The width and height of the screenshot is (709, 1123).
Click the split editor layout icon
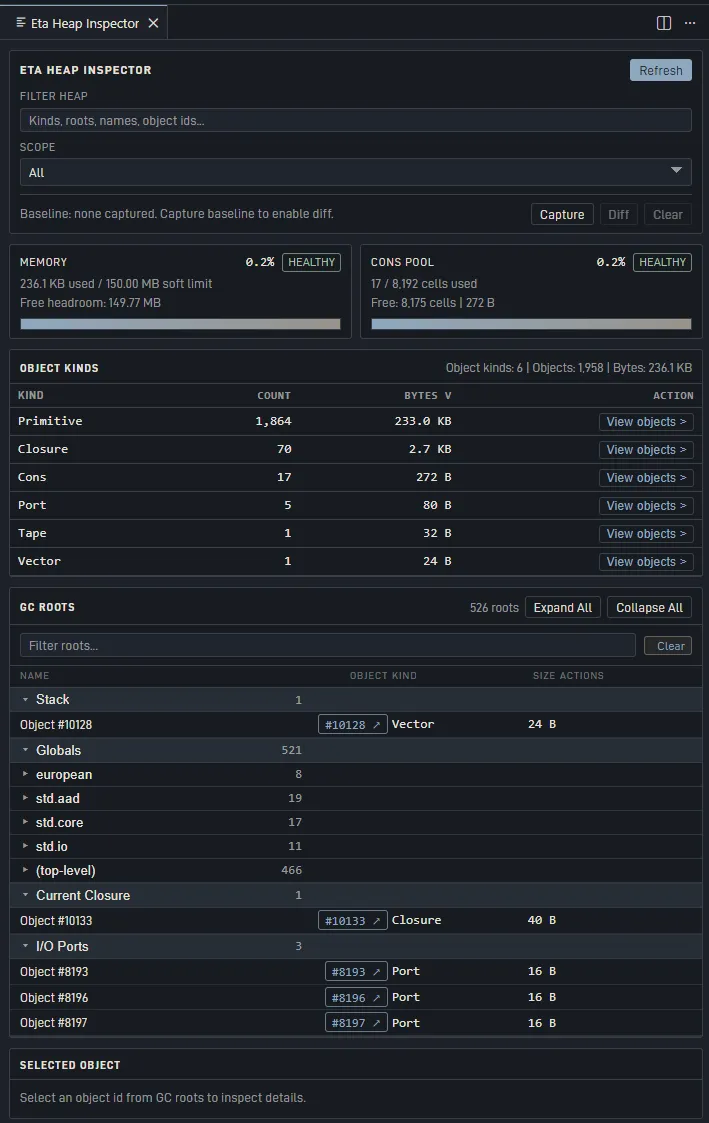pos(664,23)
